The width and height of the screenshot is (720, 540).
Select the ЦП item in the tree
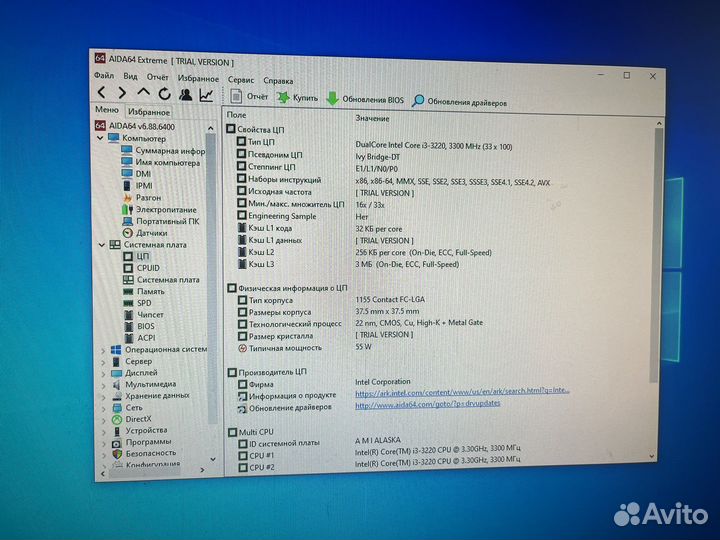[x=136, y=256]
